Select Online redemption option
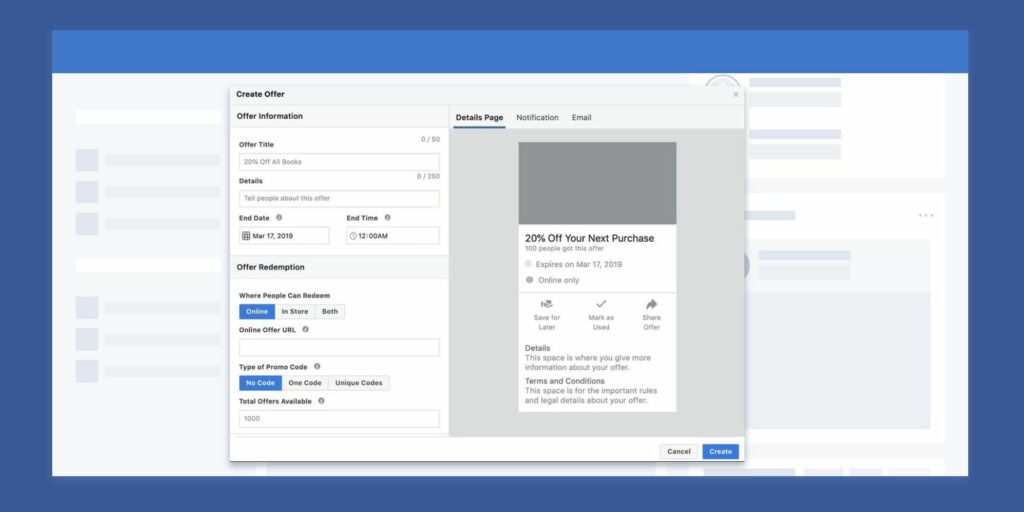 point(257,312)
